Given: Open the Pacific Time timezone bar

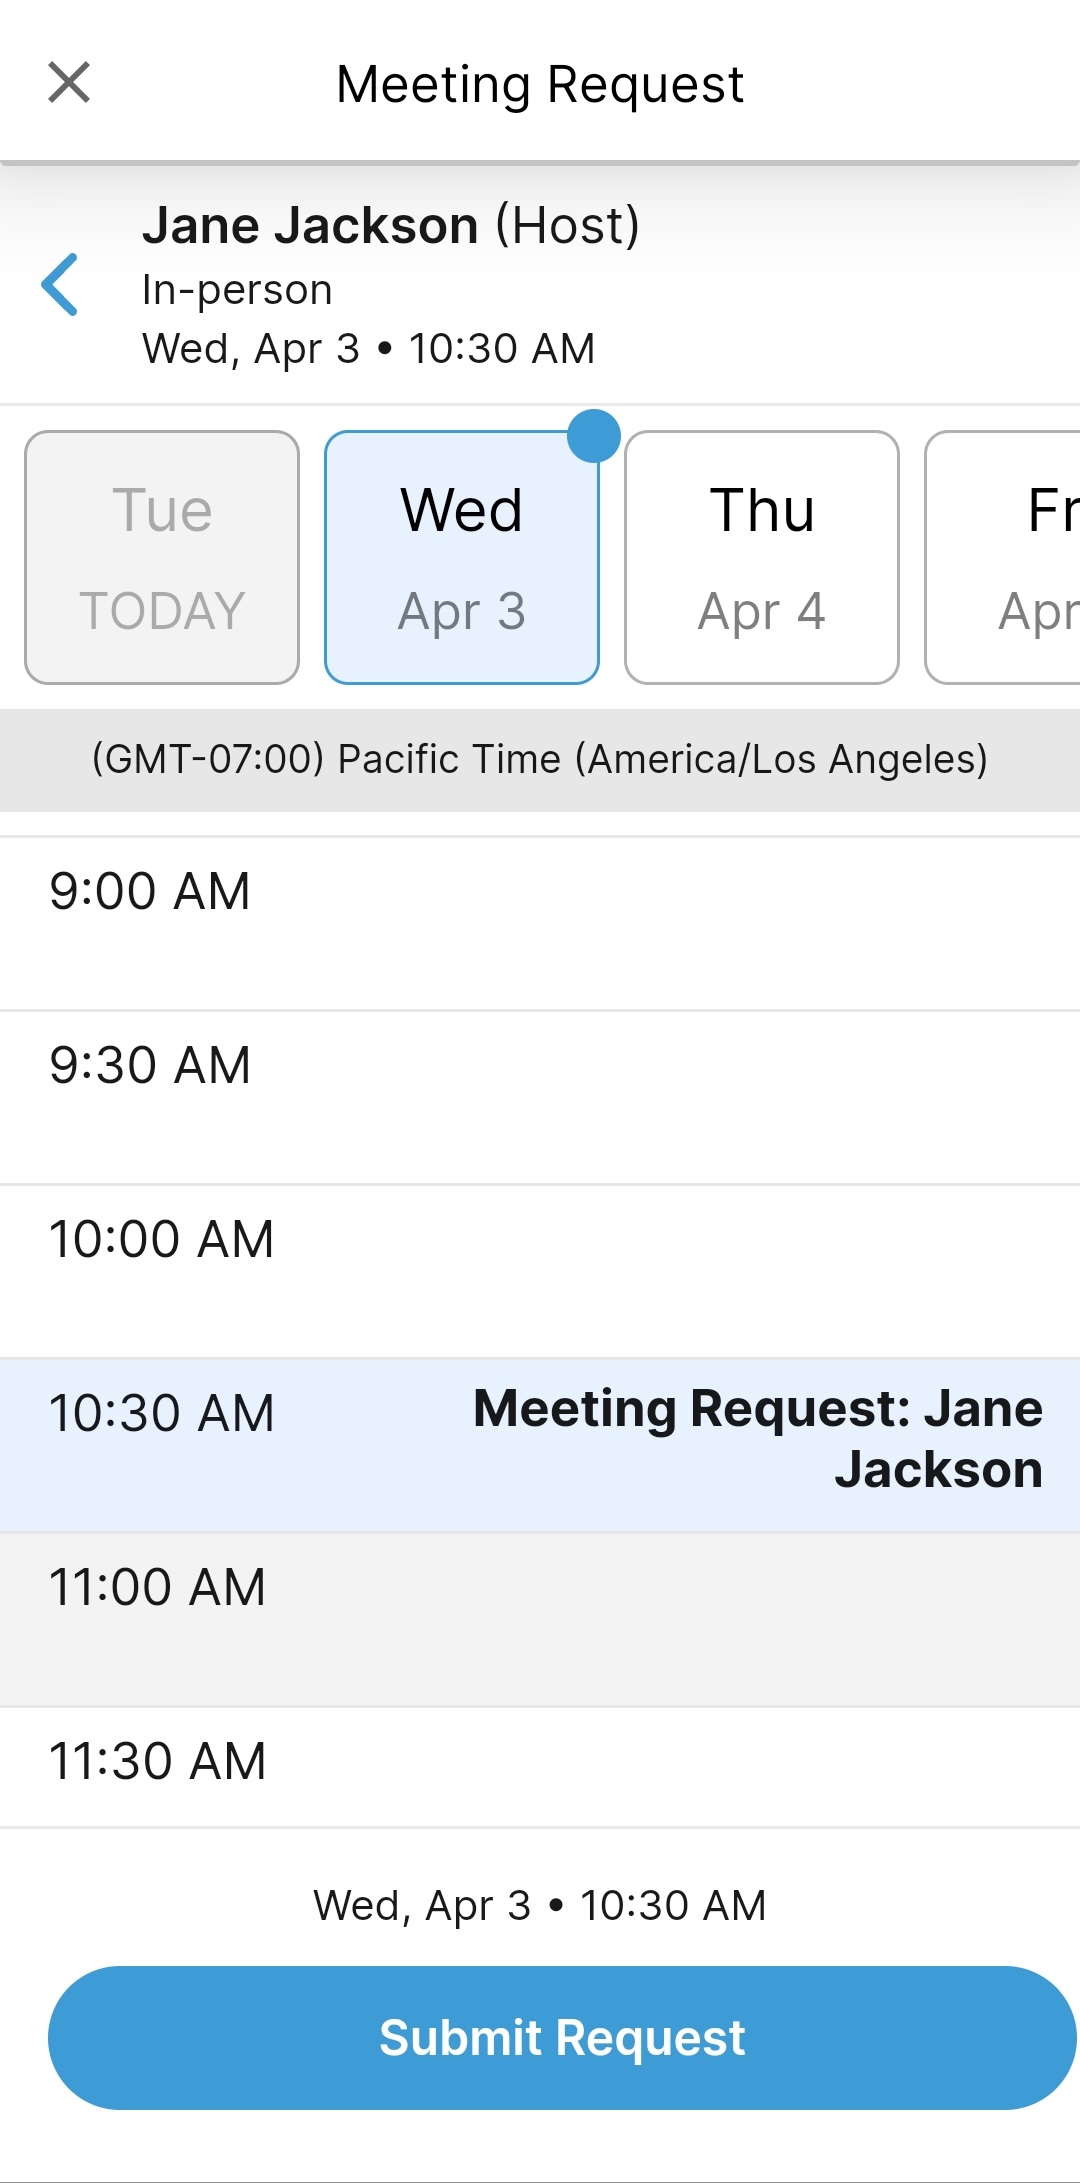Looking at the screenshot, I should point(540,760).
